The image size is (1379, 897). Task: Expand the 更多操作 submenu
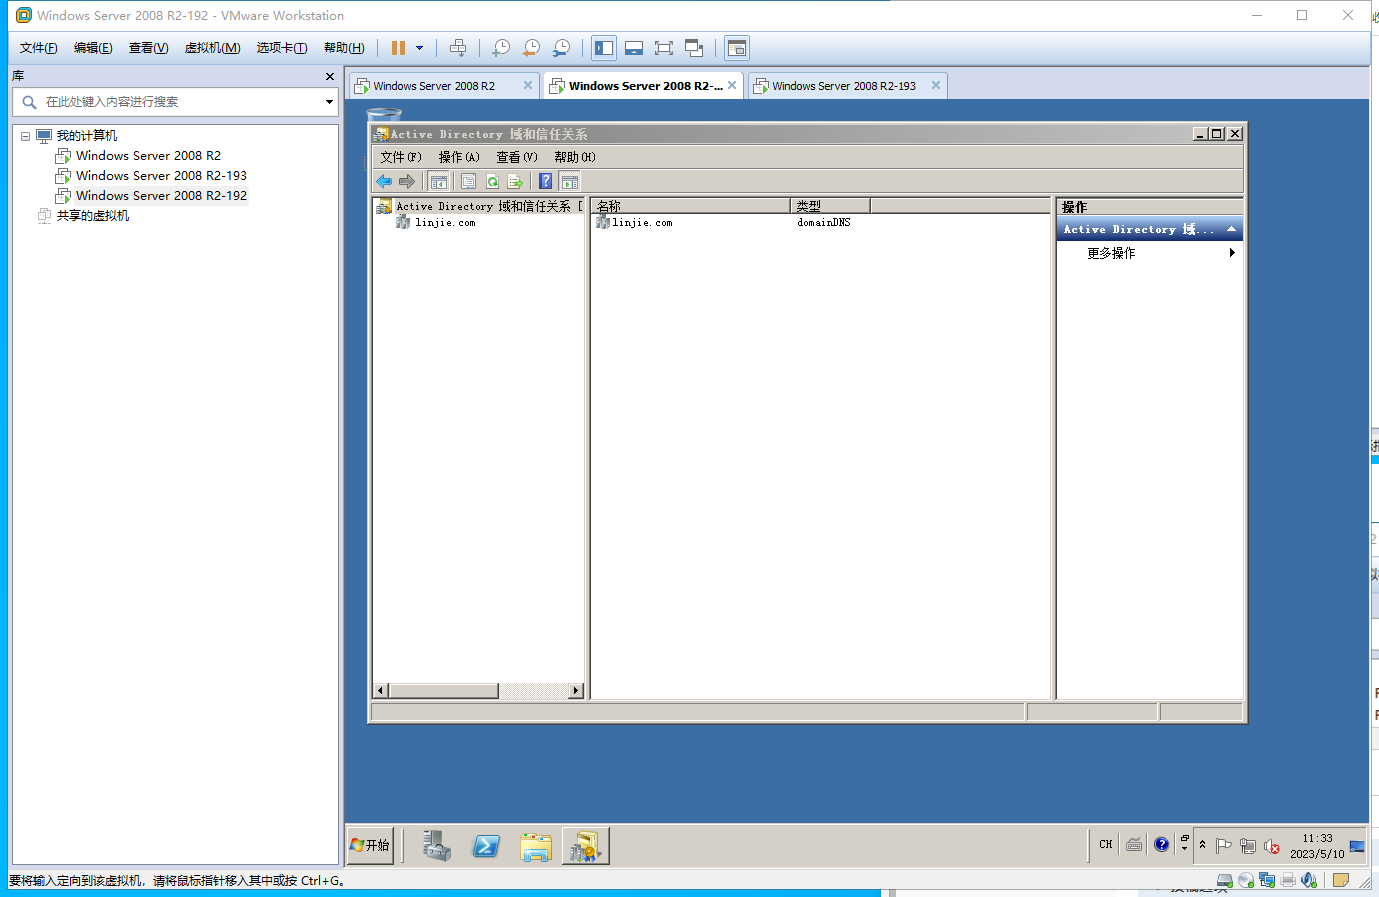pos(1150,253)
